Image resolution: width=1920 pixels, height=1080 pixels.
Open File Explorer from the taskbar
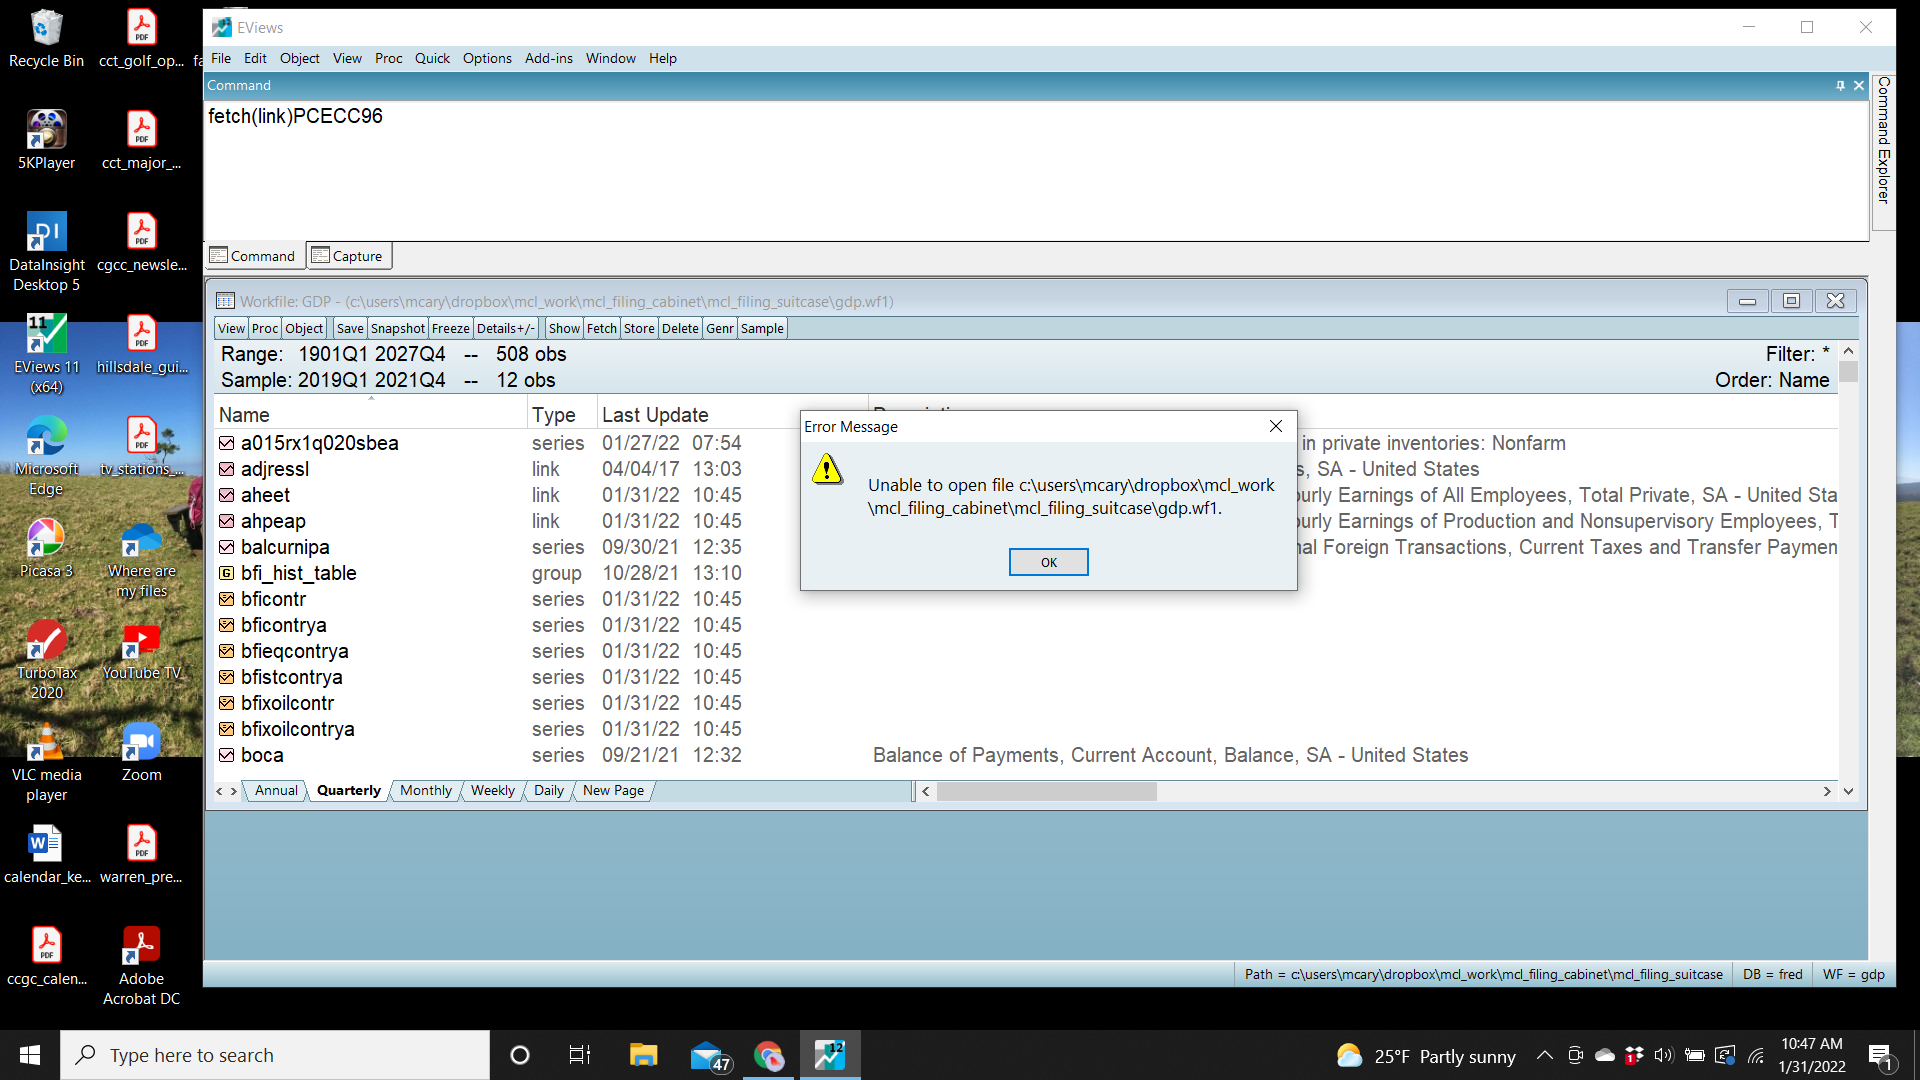point(643,1055)
